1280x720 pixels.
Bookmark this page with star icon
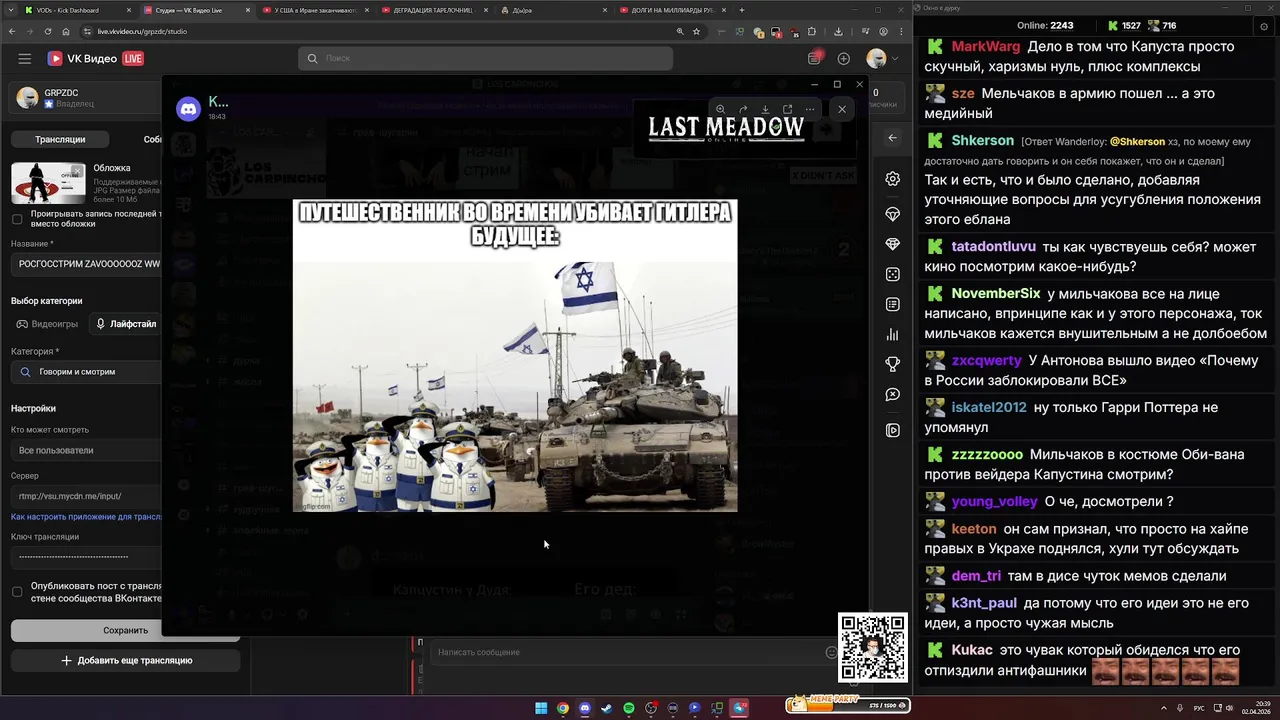[697, 31]
